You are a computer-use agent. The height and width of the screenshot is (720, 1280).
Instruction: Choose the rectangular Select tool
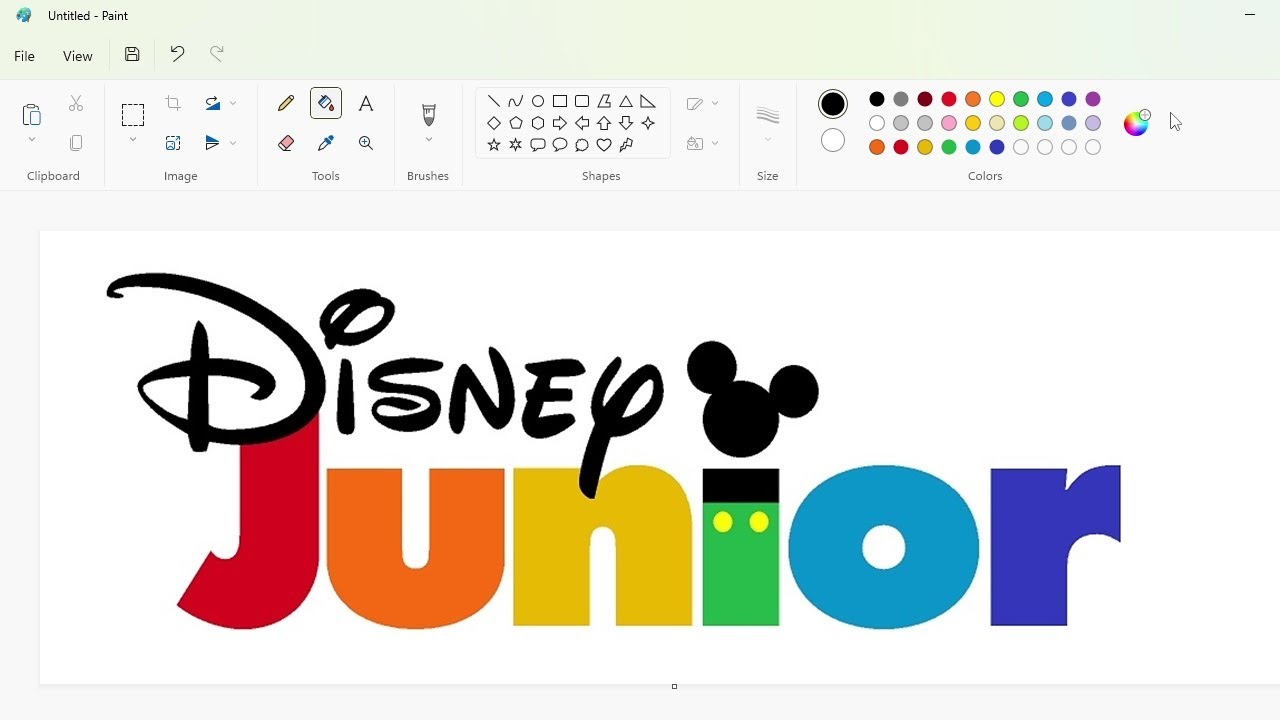tap(133, 114)
